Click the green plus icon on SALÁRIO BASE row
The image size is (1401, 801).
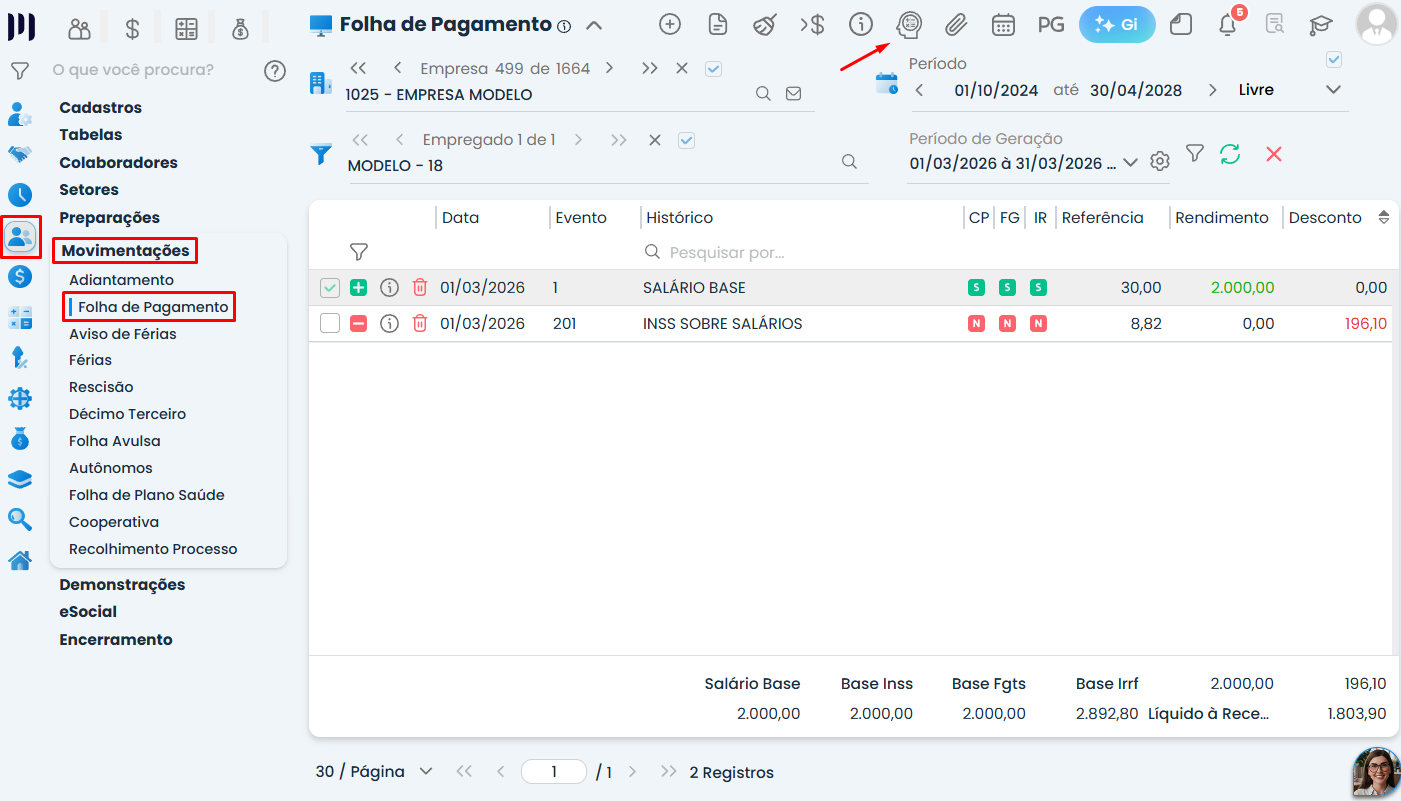pos(359,288)
